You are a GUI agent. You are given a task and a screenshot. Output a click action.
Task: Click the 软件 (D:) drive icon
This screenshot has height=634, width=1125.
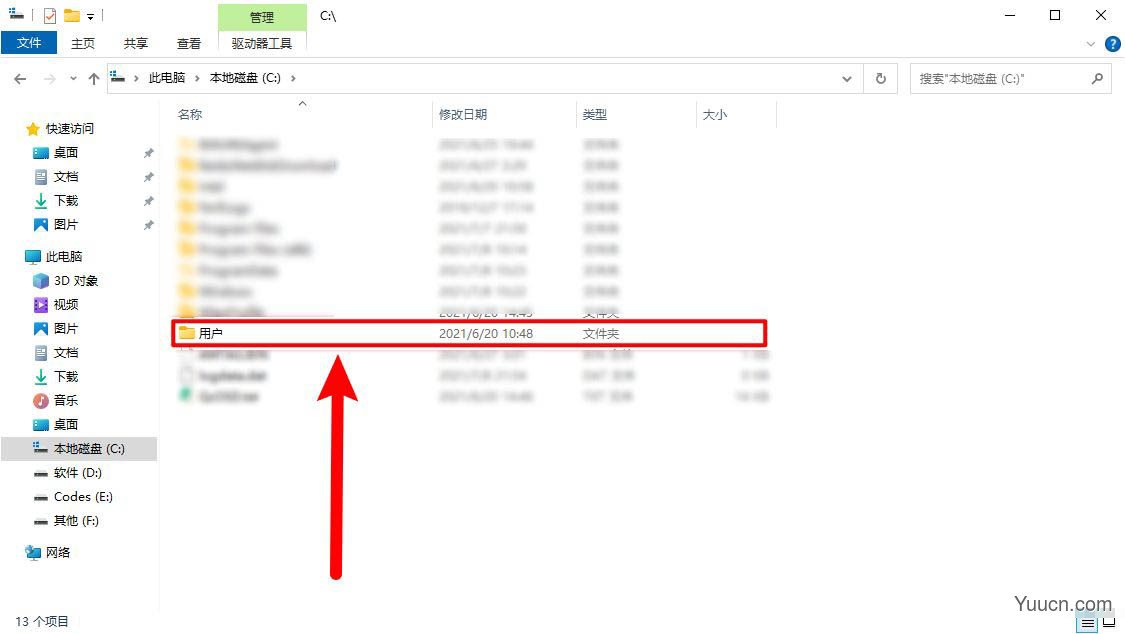point(41,473)
